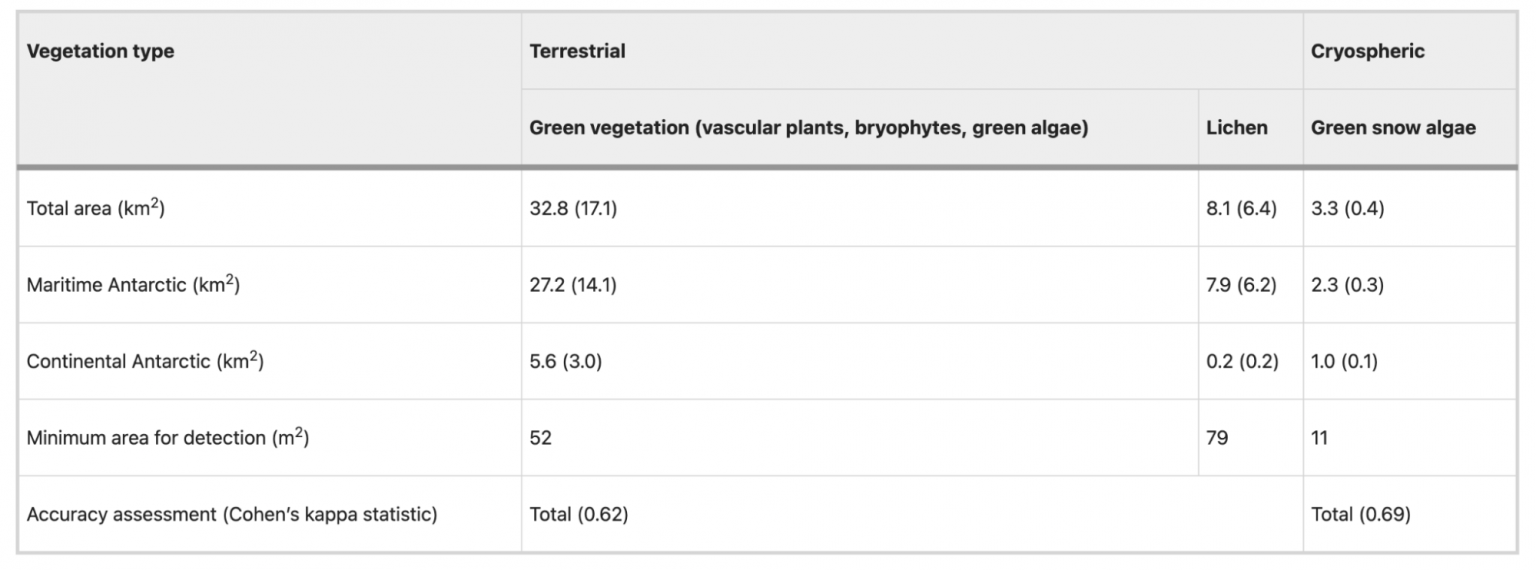Select the Terrestrial column header
The width and height of the screenshot is (1536, 570).
tap(911, 51)
